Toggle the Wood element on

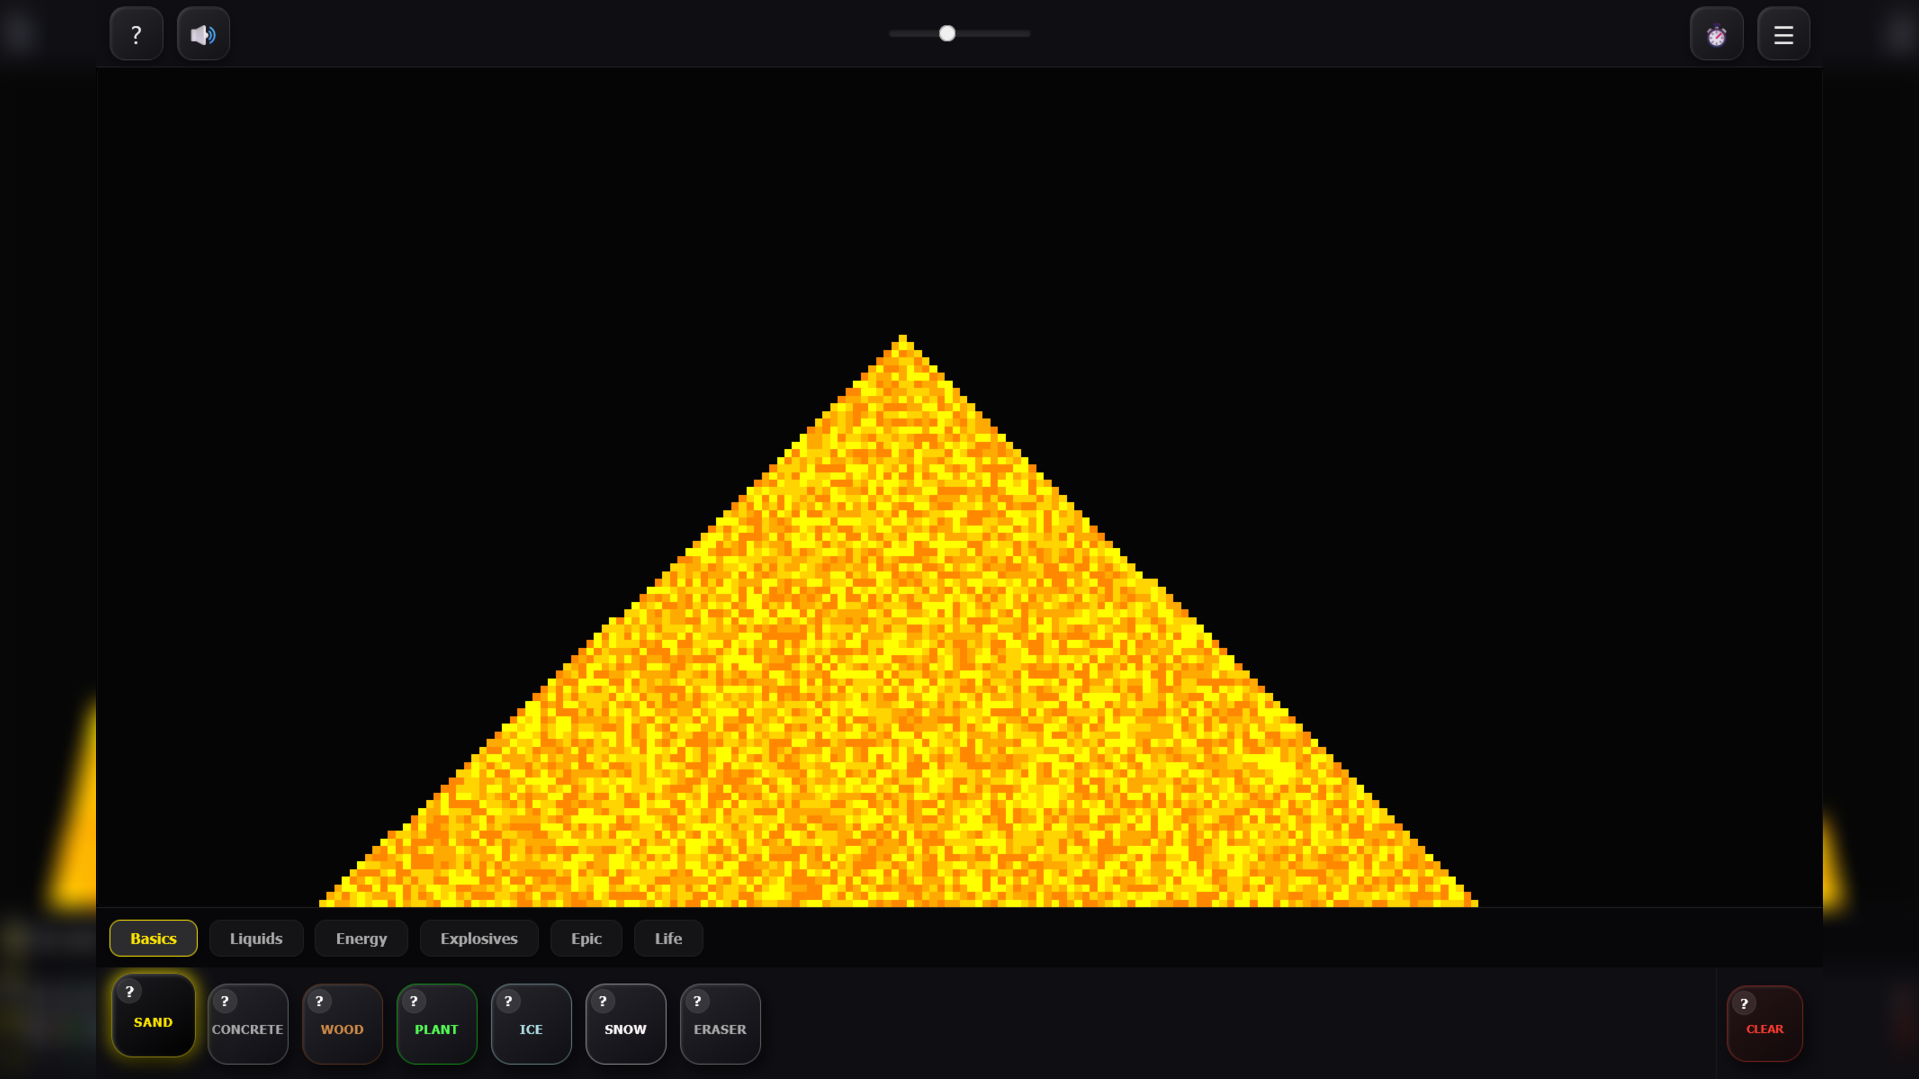342,1028
